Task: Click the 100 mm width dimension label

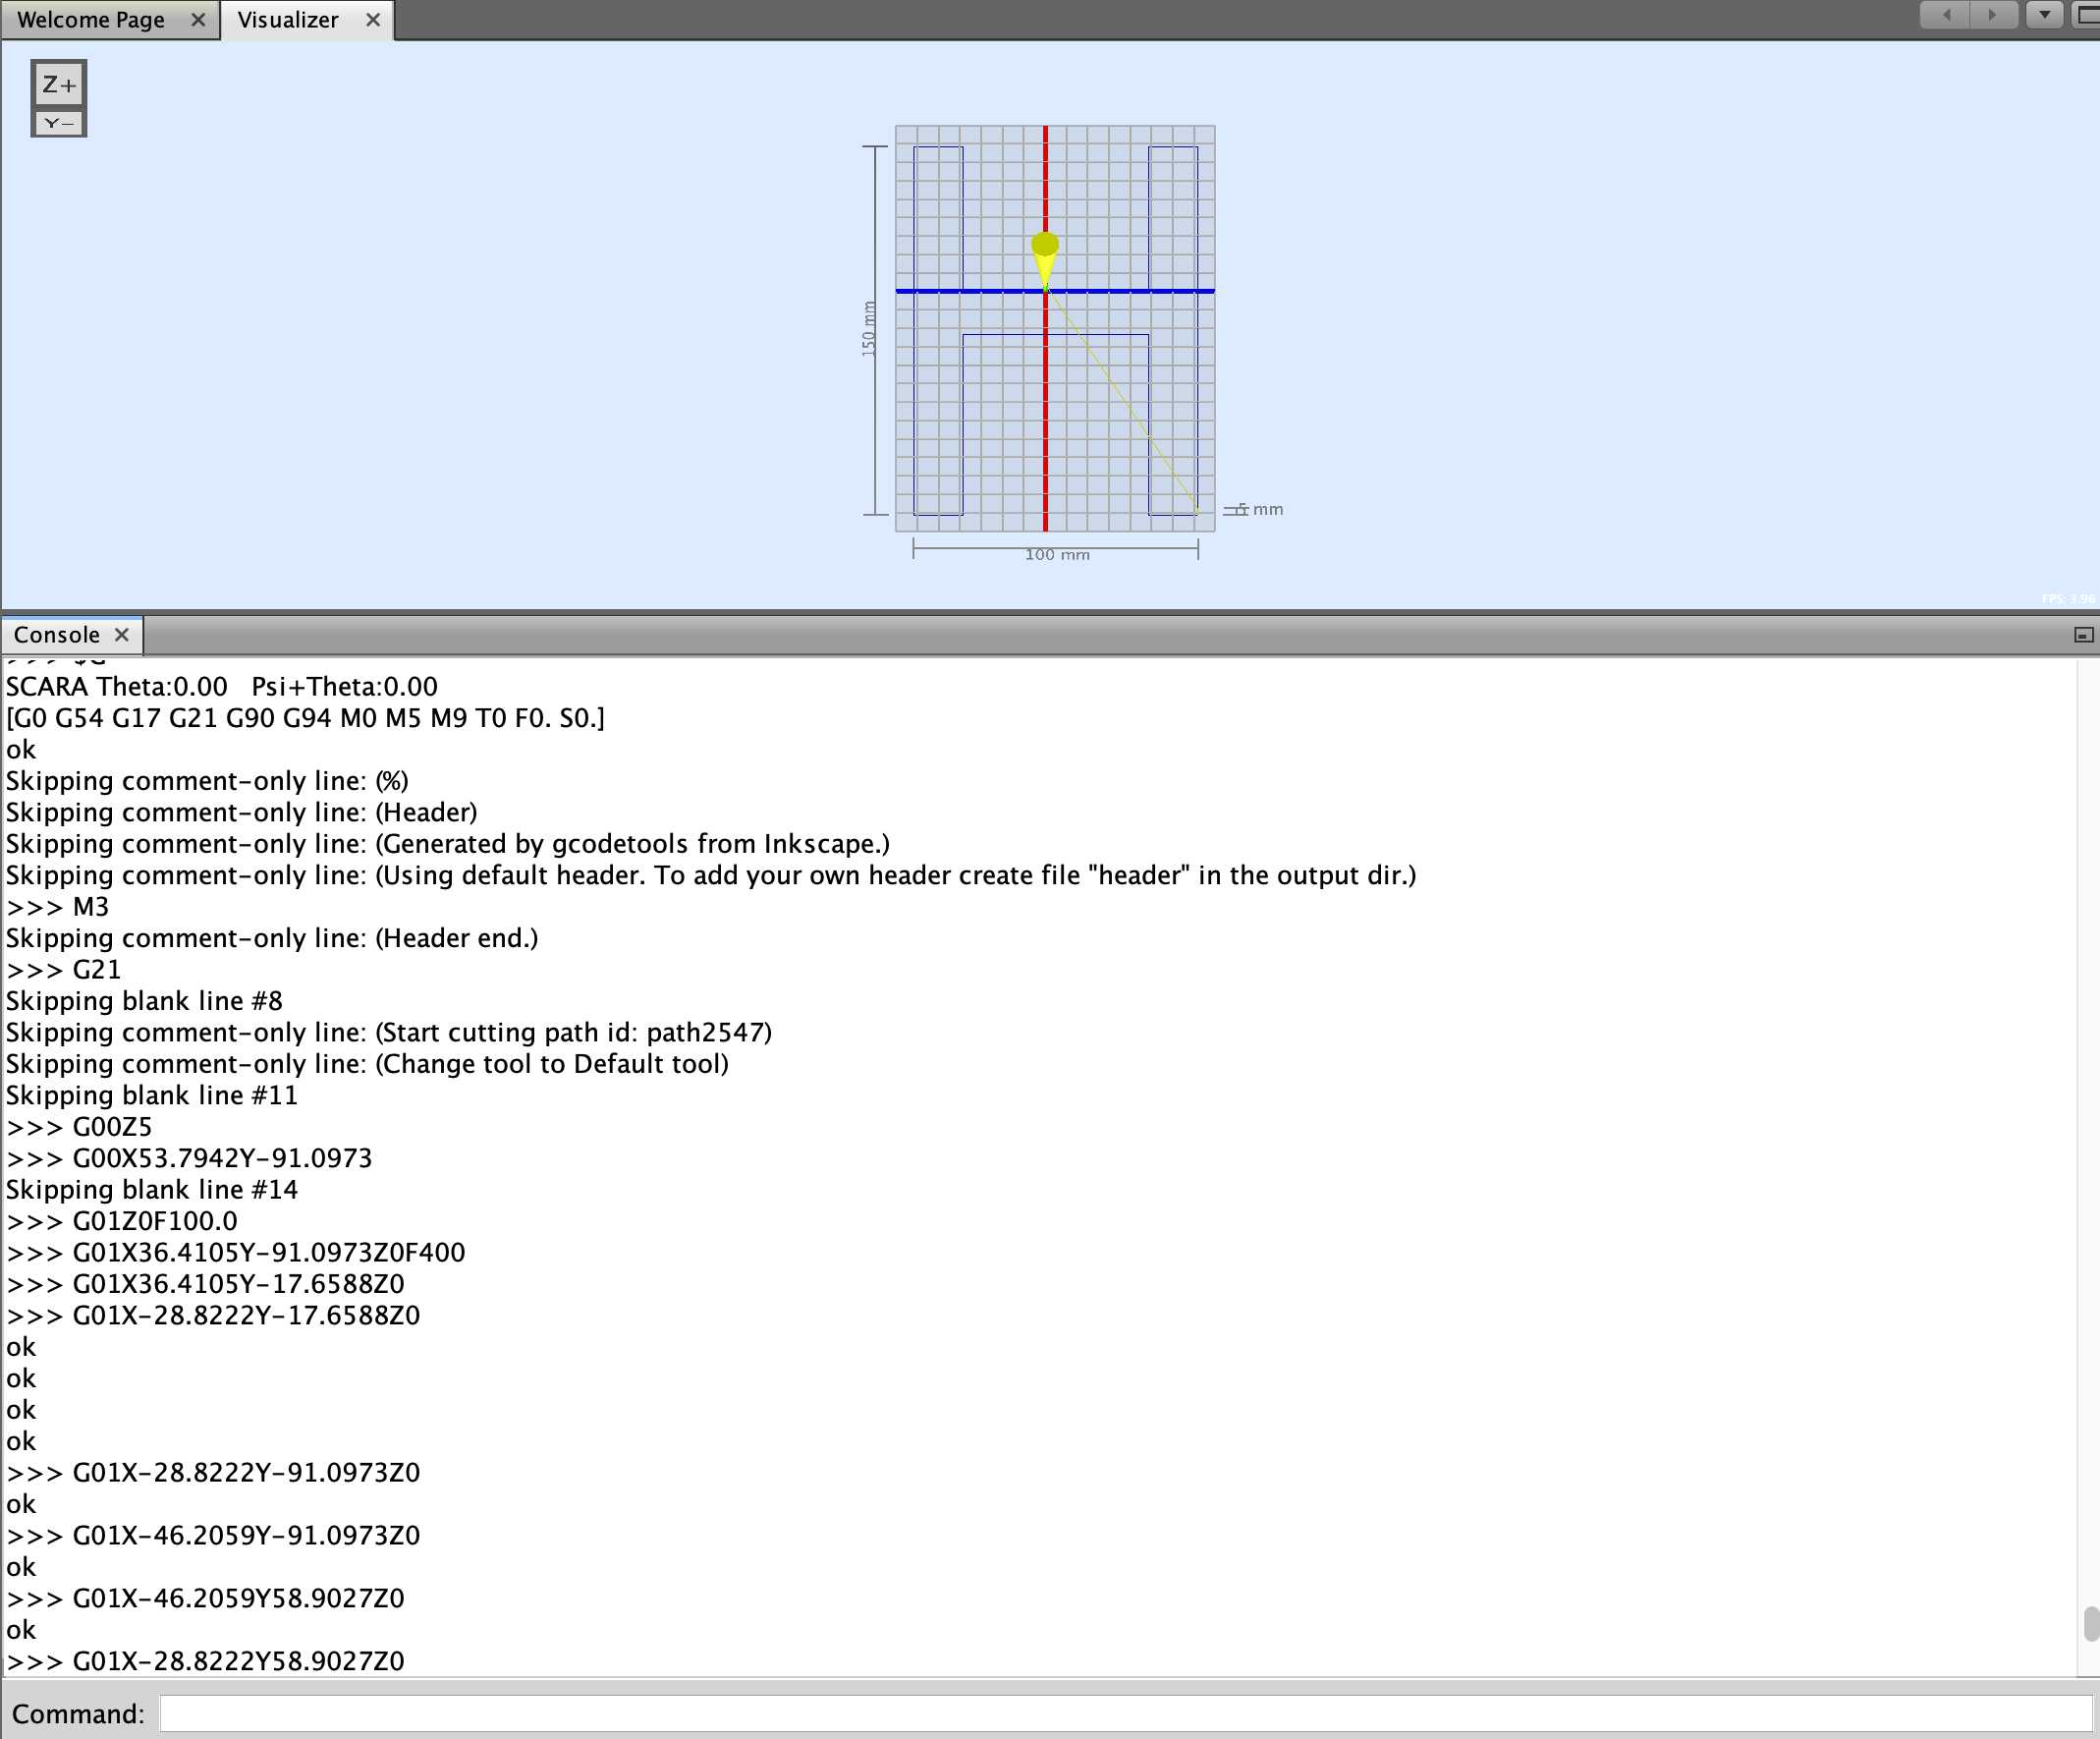Action: click(x=1057, y=555)
